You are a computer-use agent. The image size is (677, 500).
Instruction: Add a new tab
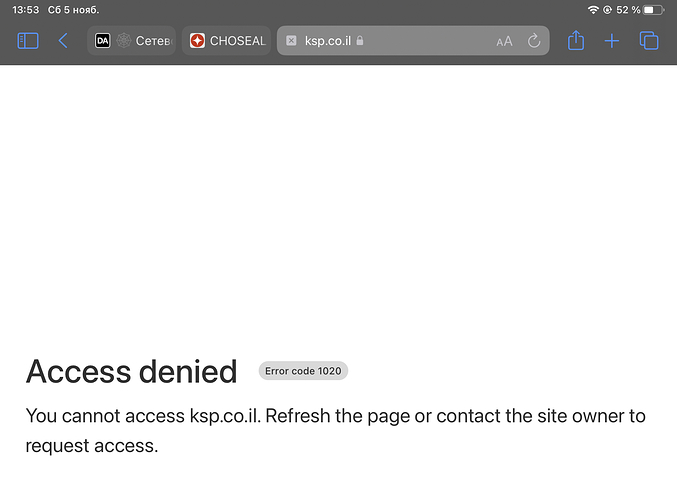(x=612, y=41)
